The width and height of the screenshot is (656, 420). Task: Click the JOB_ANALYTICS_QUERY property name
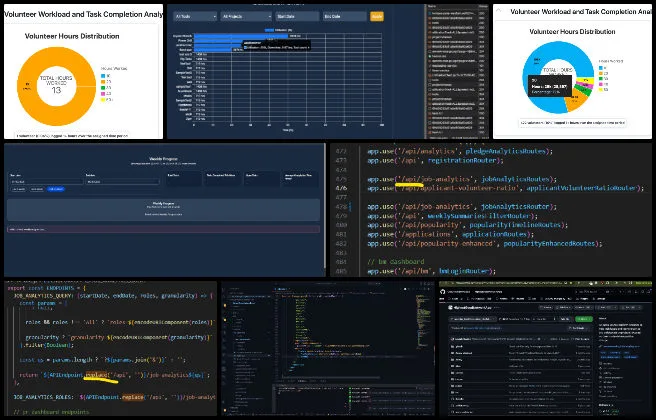[43, 296]
